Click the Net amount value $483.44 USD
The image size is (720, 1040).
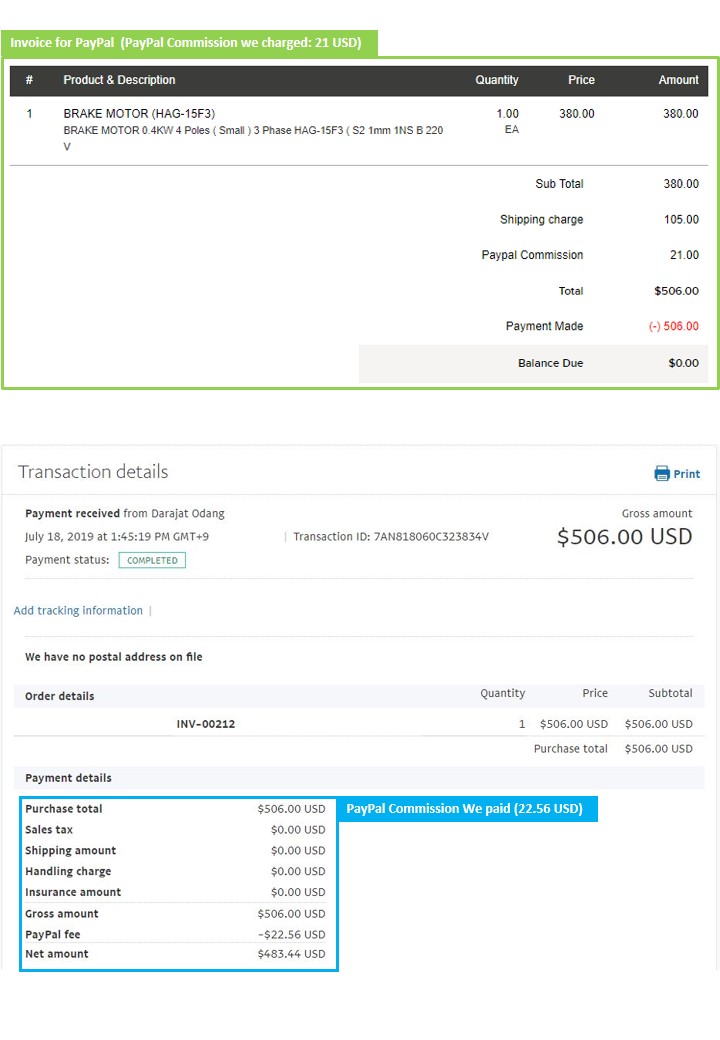coord(291,954)
